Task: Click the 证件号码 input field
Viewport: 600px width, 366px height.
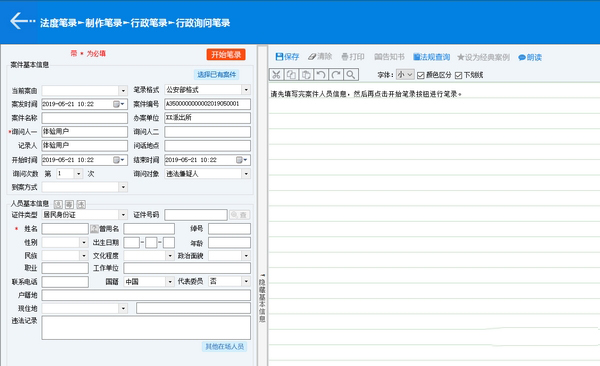Action: coord(196,215)
